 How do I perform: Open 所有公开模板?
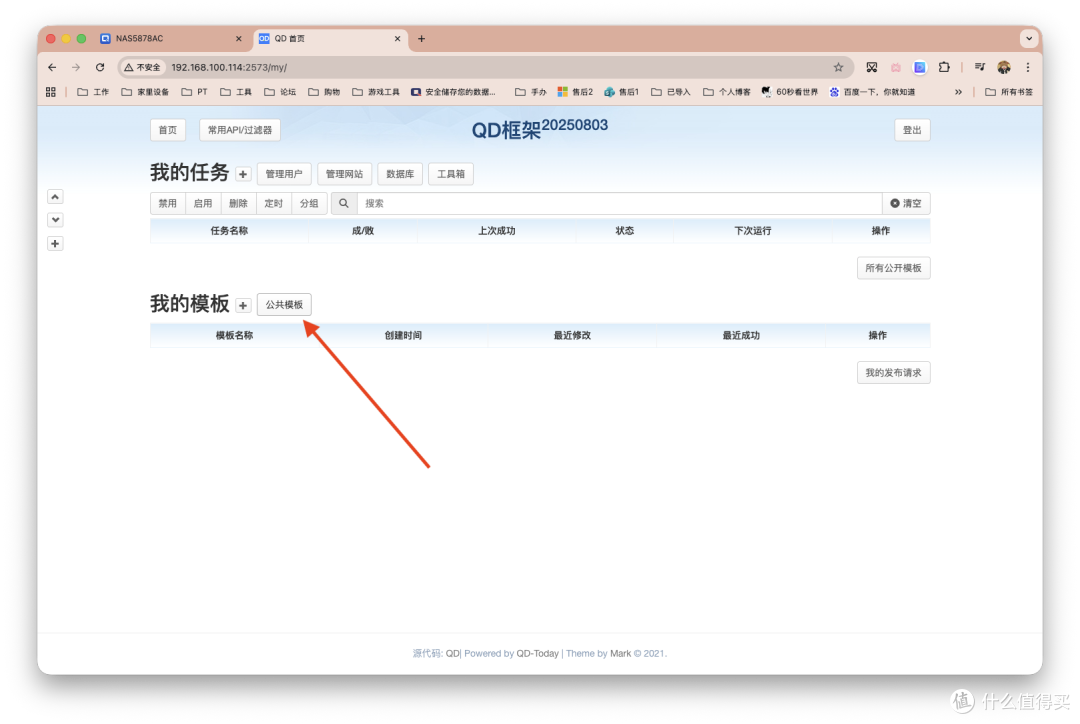(893, 268)
